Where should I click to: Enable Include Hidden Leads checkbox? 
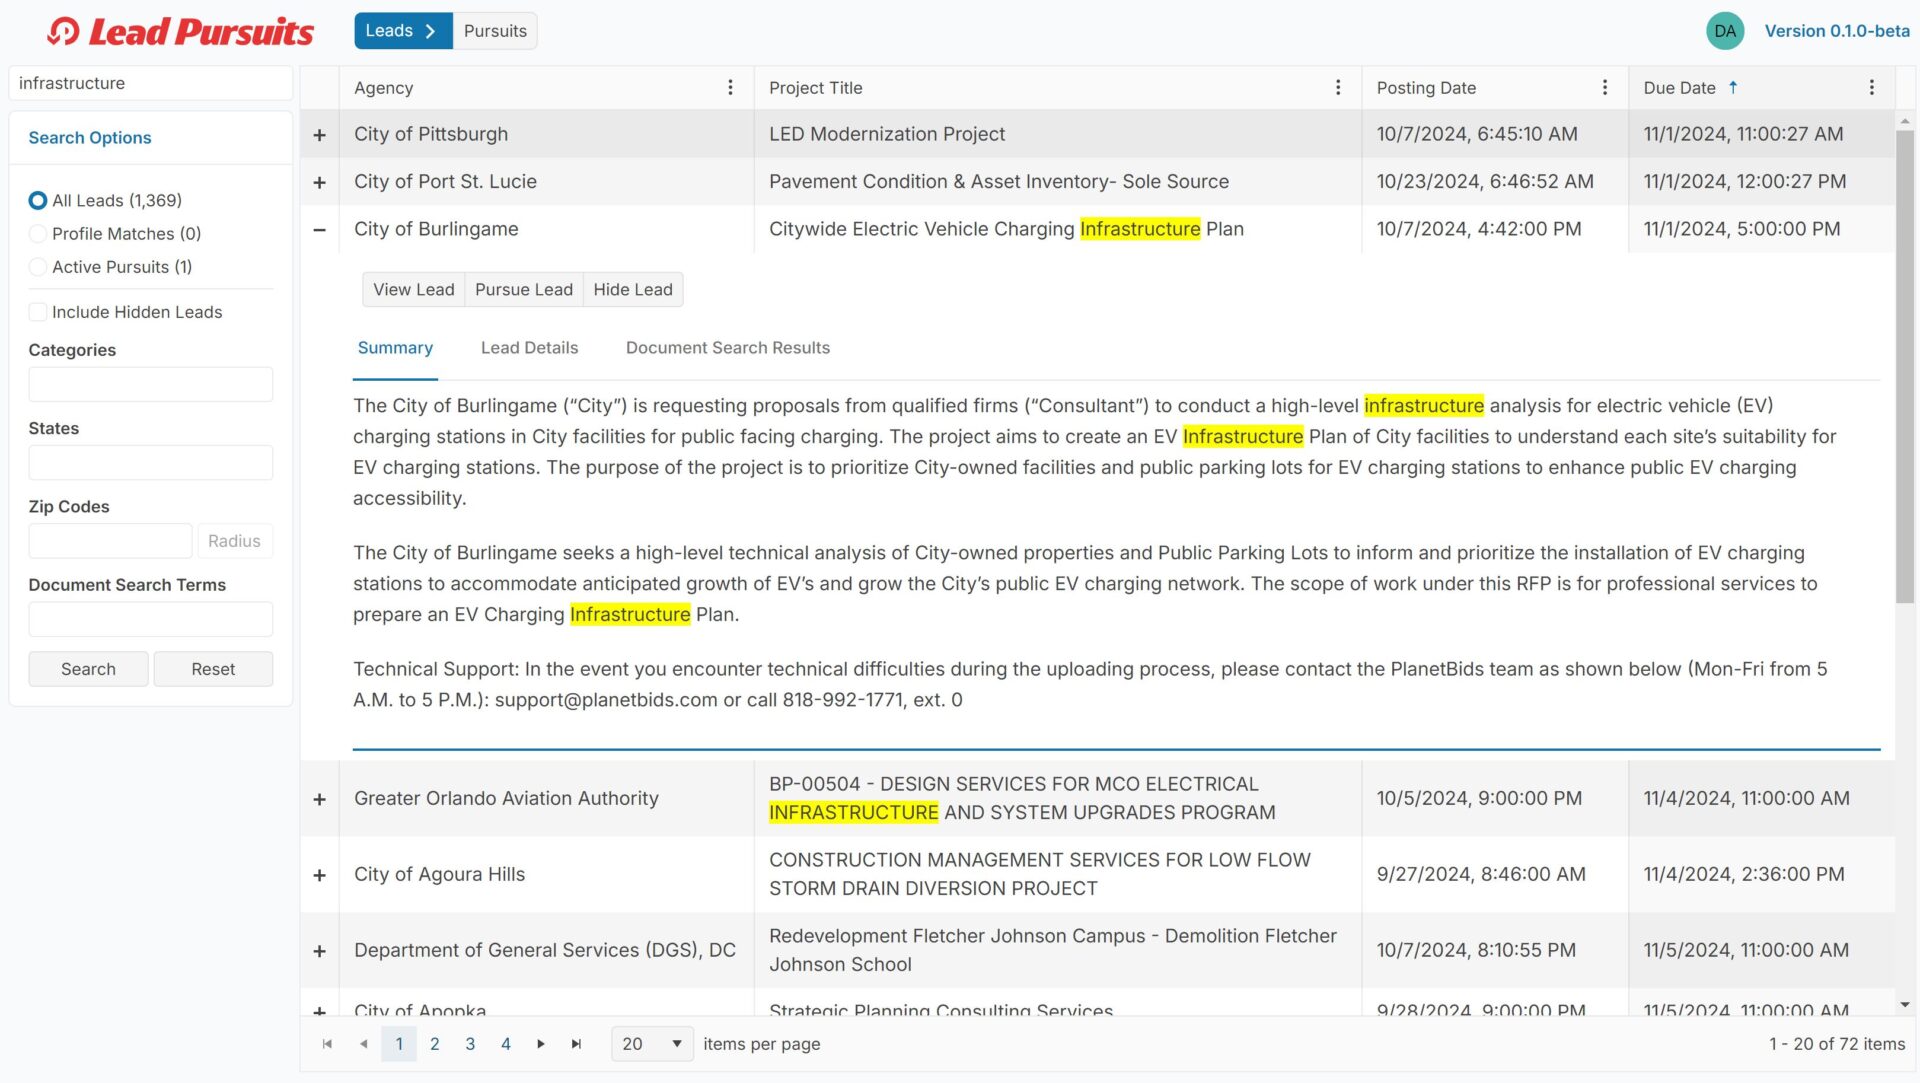(38, 312)
